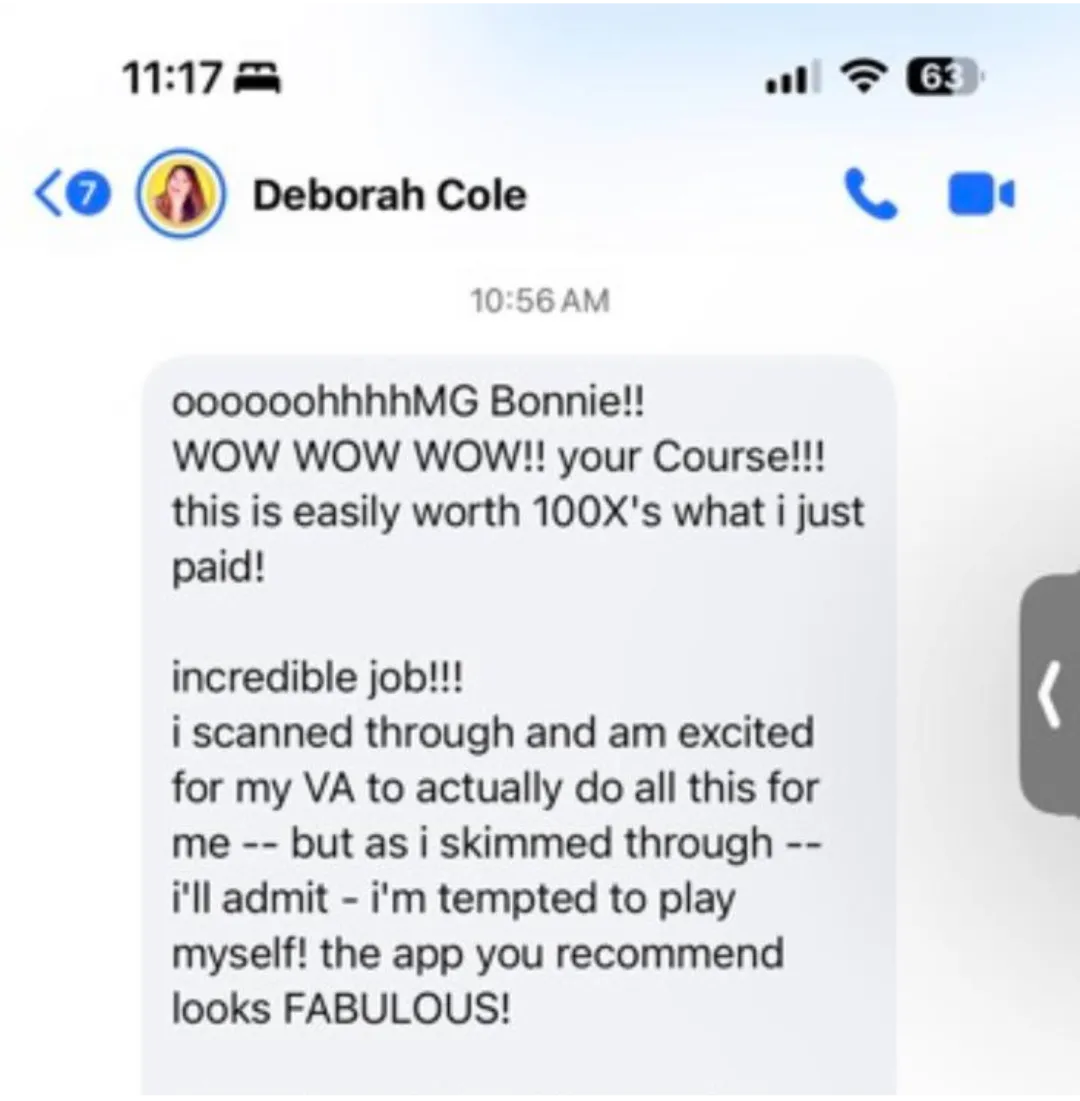Tap the "ooooohhhhMG Bonnie!!" opening line
This screenshot has width=1080, height=1101.
pos(408,402)
